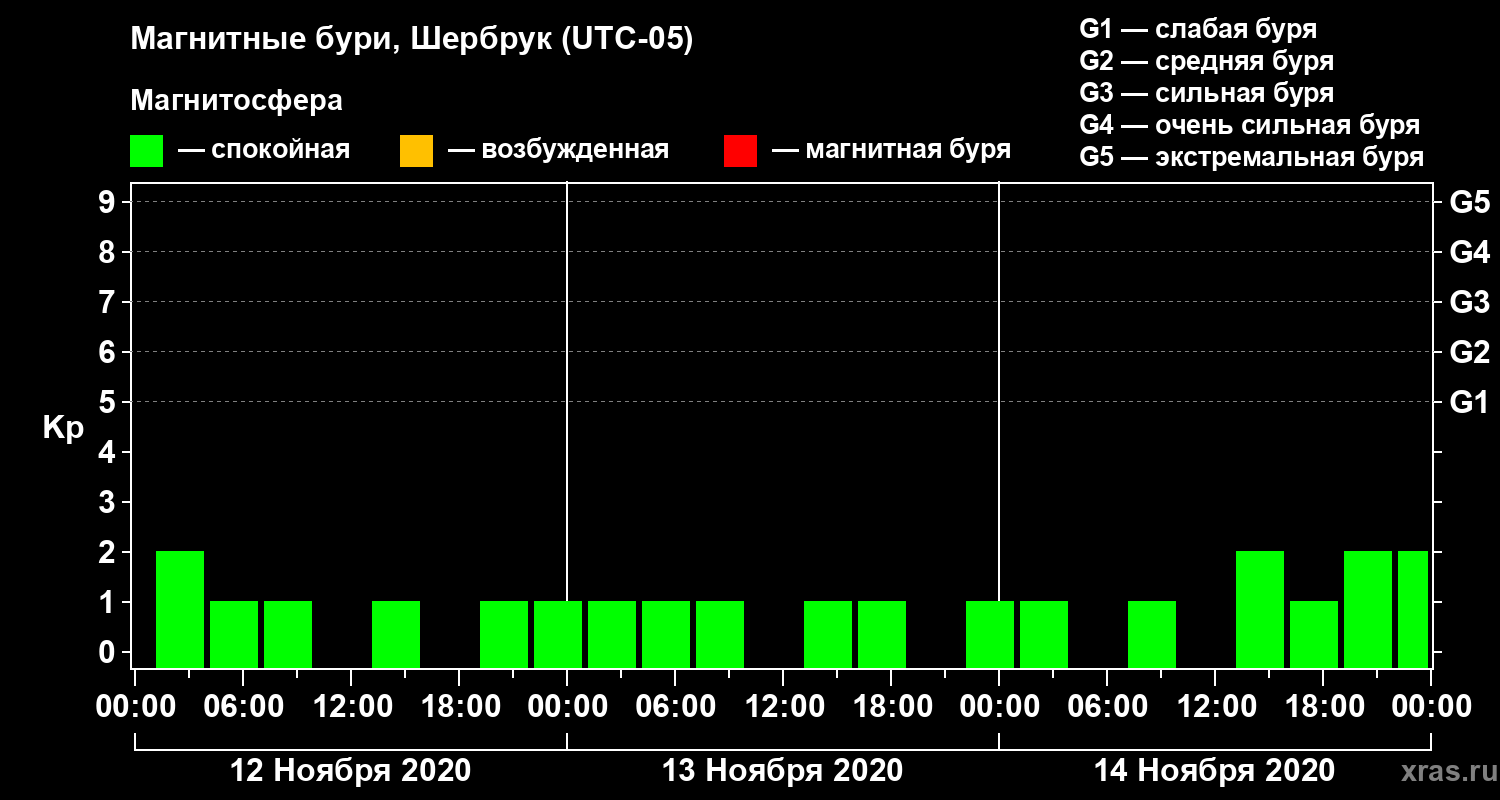Click the 'G3' label on right axis

[x=1469, y=302]
